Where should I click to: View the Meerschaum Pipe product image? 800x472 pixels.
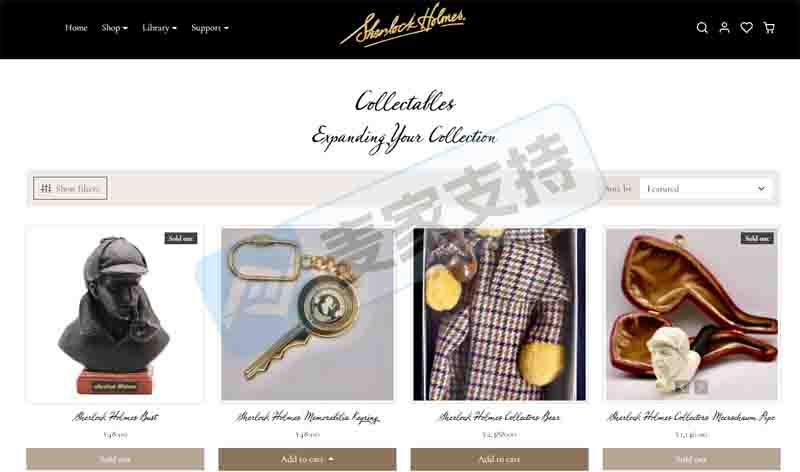pyautogui.click(x=691, y=314)
